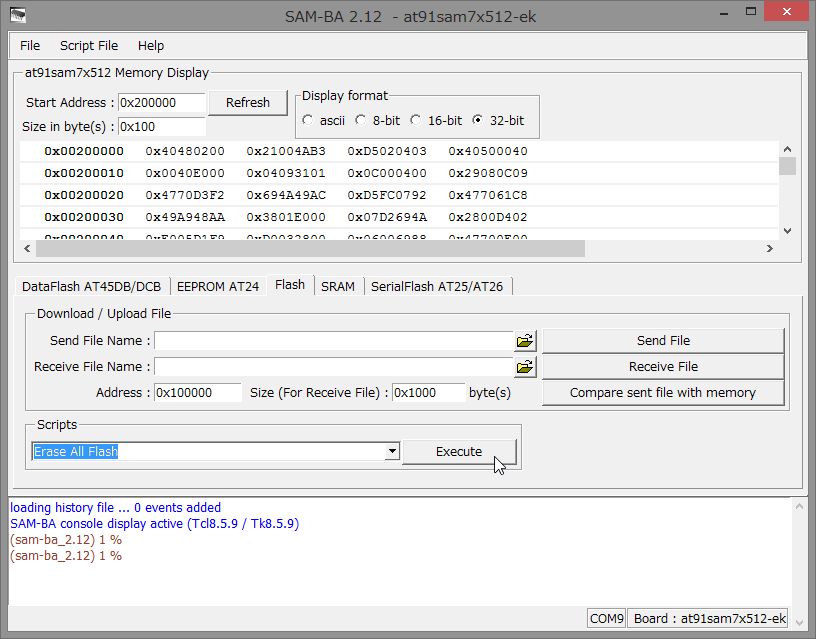
Task: Click memory value 0x07D2694A
Action: tap(387, 217)
